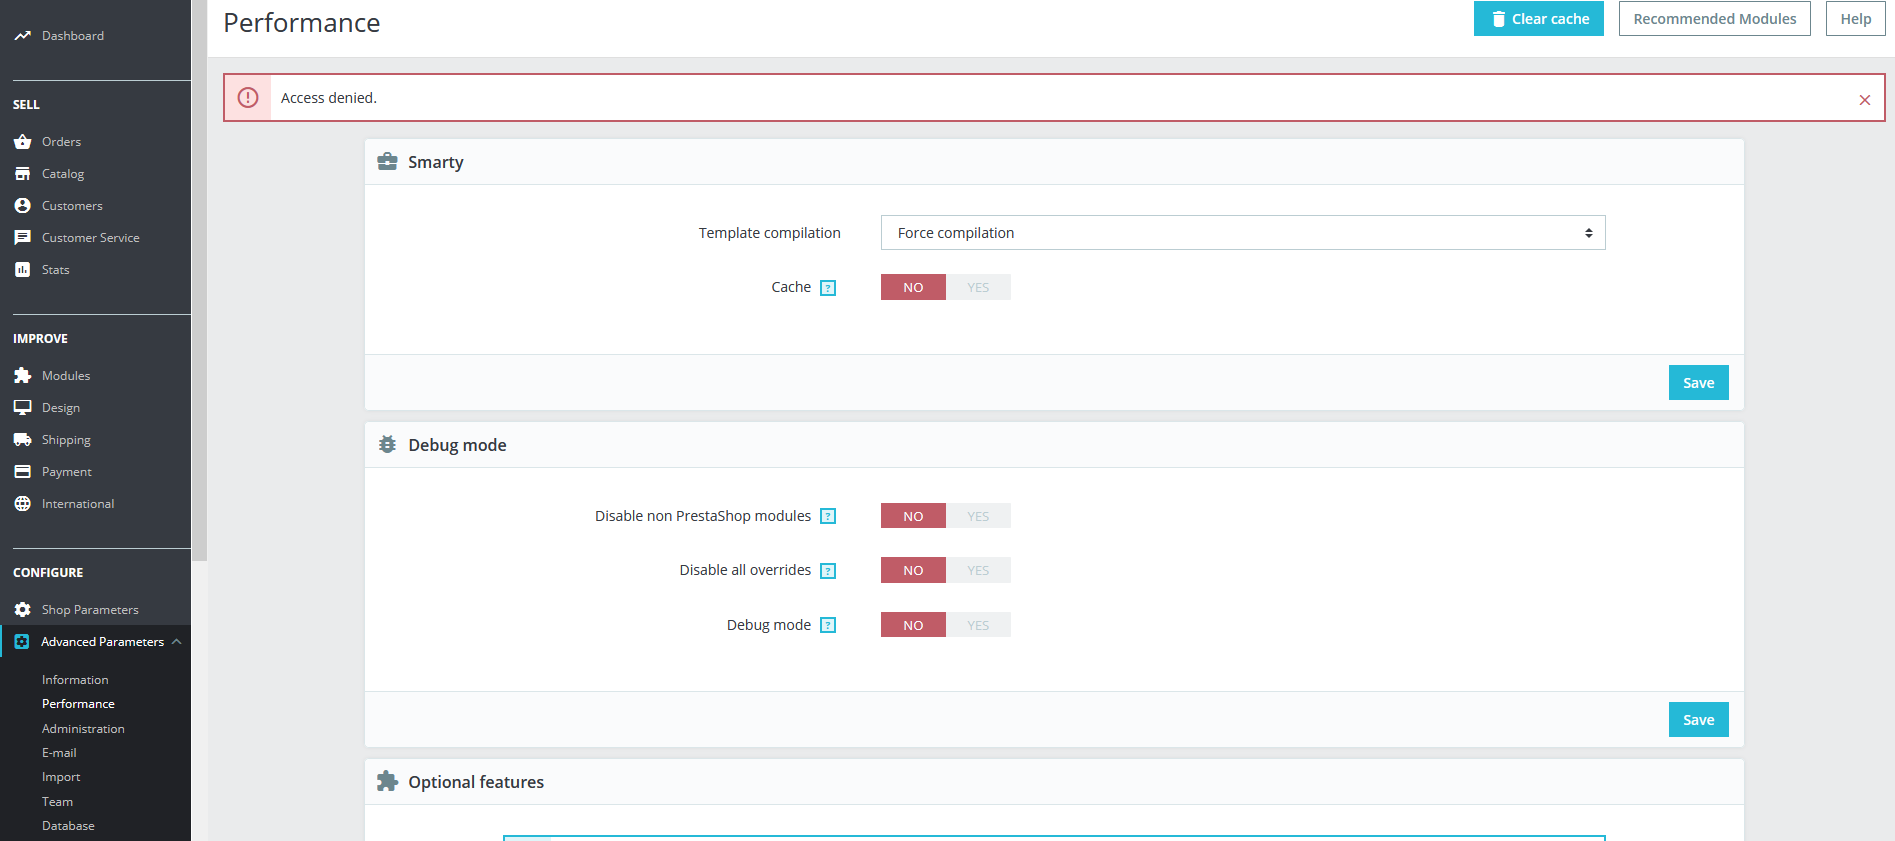The height and width of the screenshot is (841, 1895).
Task: Click the Dashboard link text
Action: tap(73, 36)
